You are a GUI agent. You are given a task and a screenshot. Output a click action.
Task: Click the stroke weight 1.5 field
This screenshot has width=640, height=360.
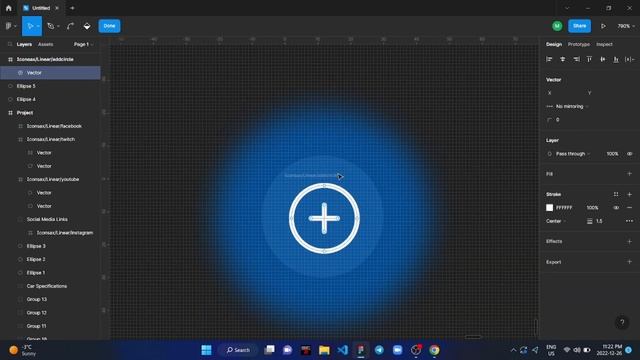pyautogui.click(x=599, y=221)
